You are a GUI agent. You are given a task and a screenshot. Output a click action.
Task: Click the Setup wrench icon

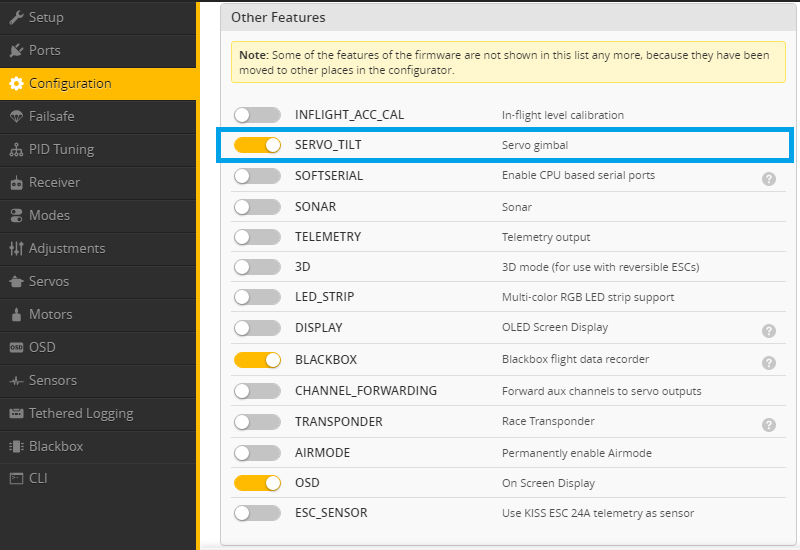click(16, 17)
